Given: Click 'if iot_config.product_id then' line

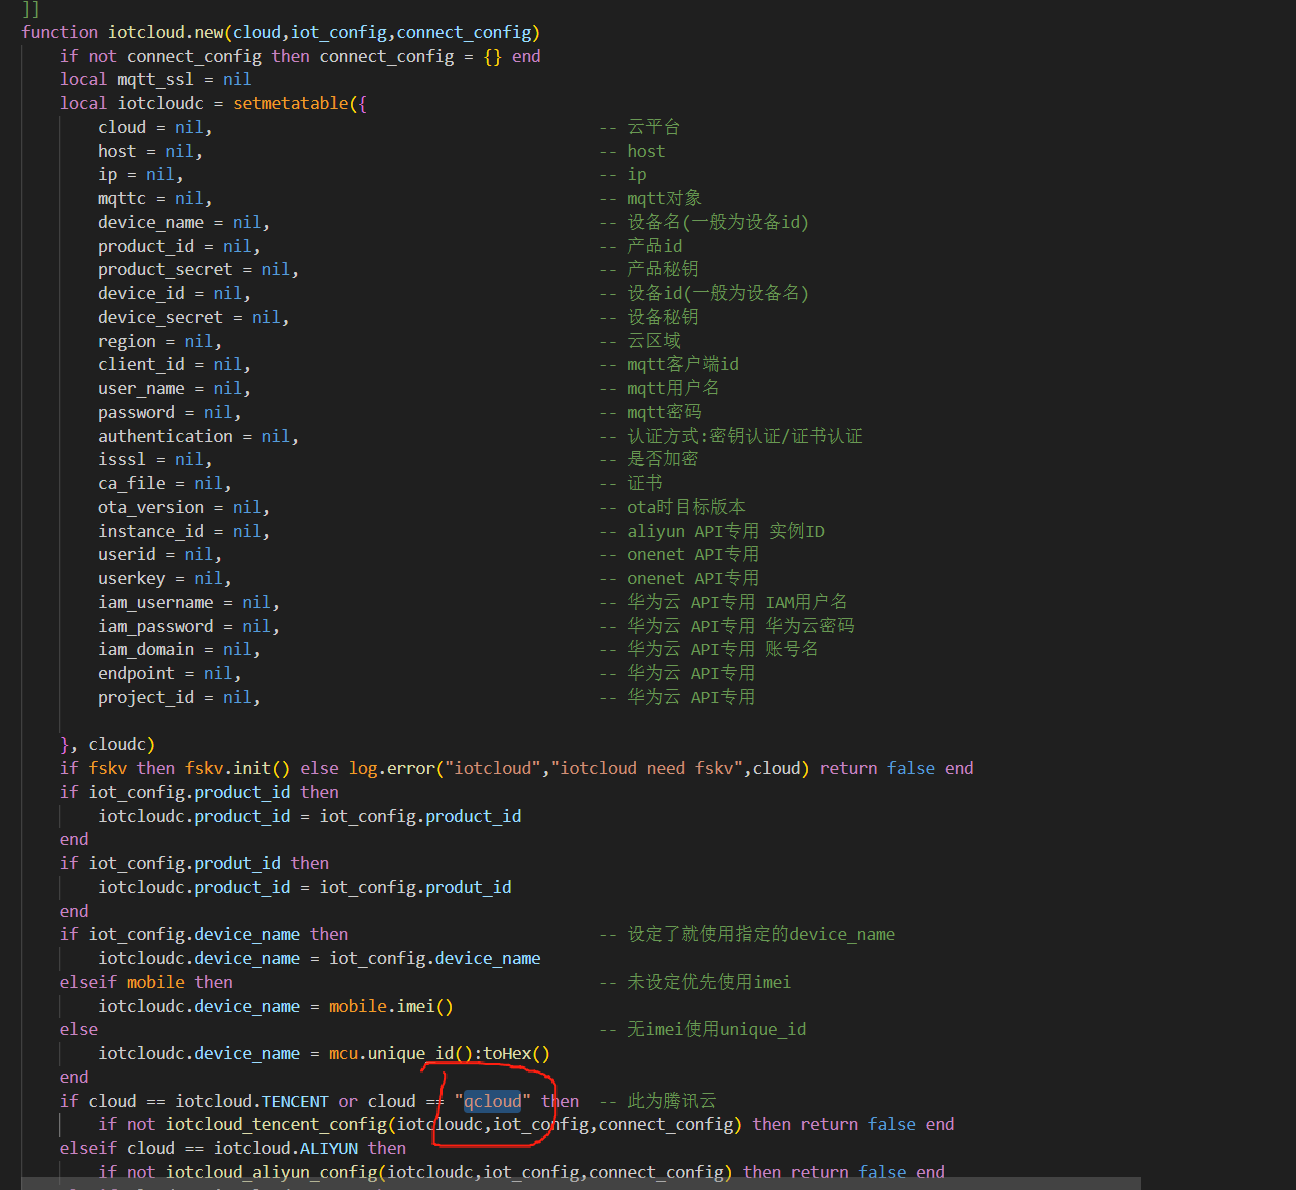Looking at the screenshot, I should click(199, 792).
